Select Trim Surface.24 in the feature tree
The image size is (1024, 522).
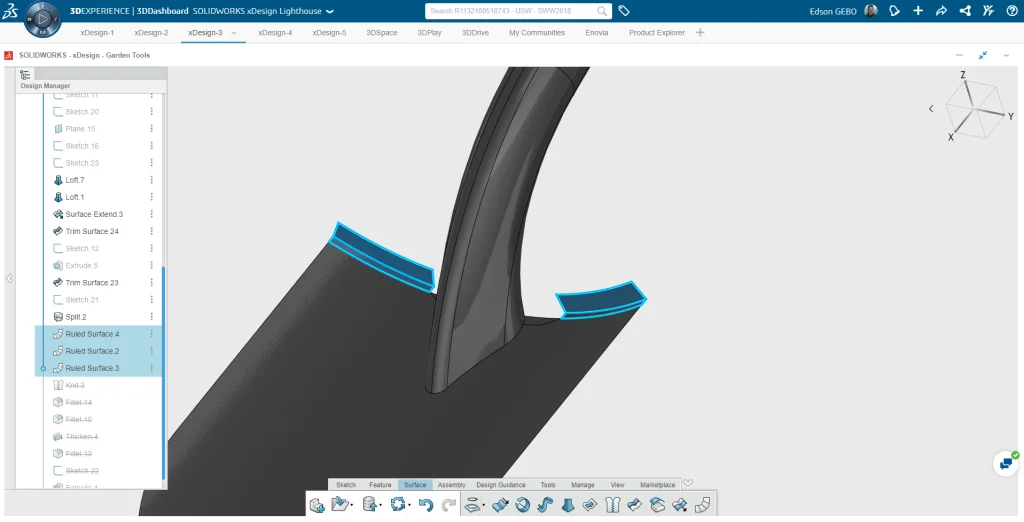point(92,231)
